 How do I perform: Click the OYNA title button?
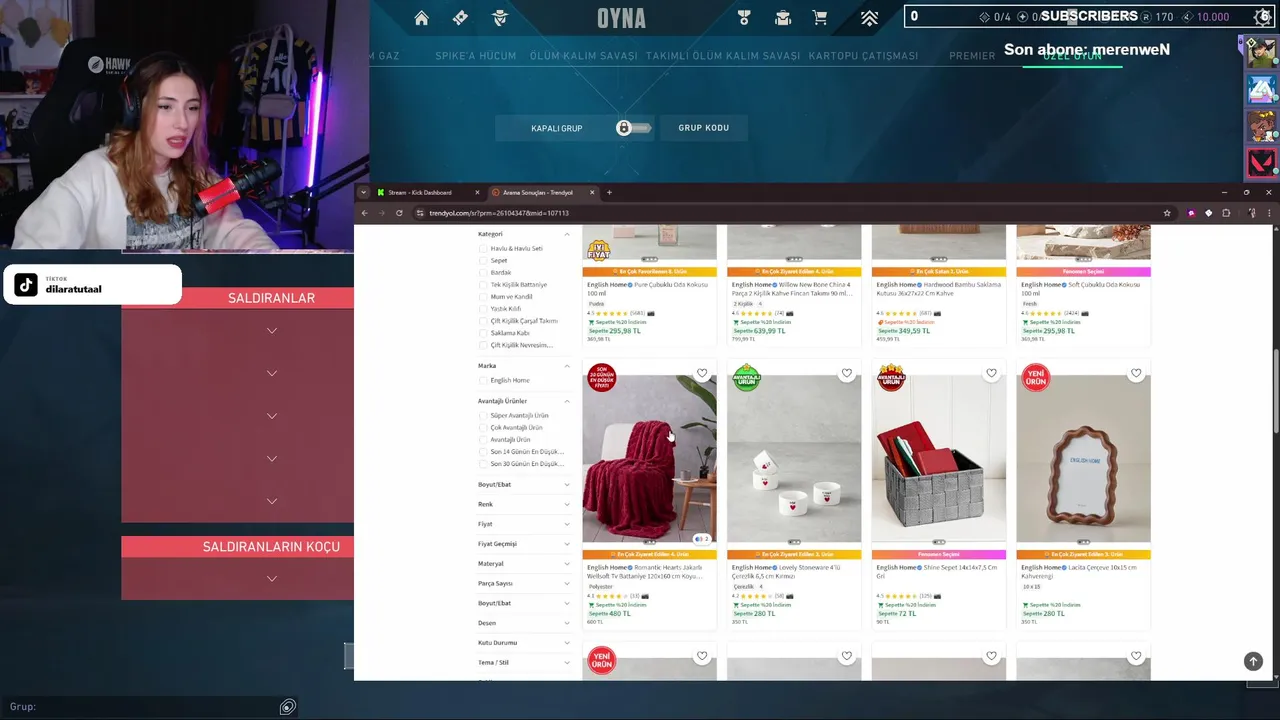622,18
